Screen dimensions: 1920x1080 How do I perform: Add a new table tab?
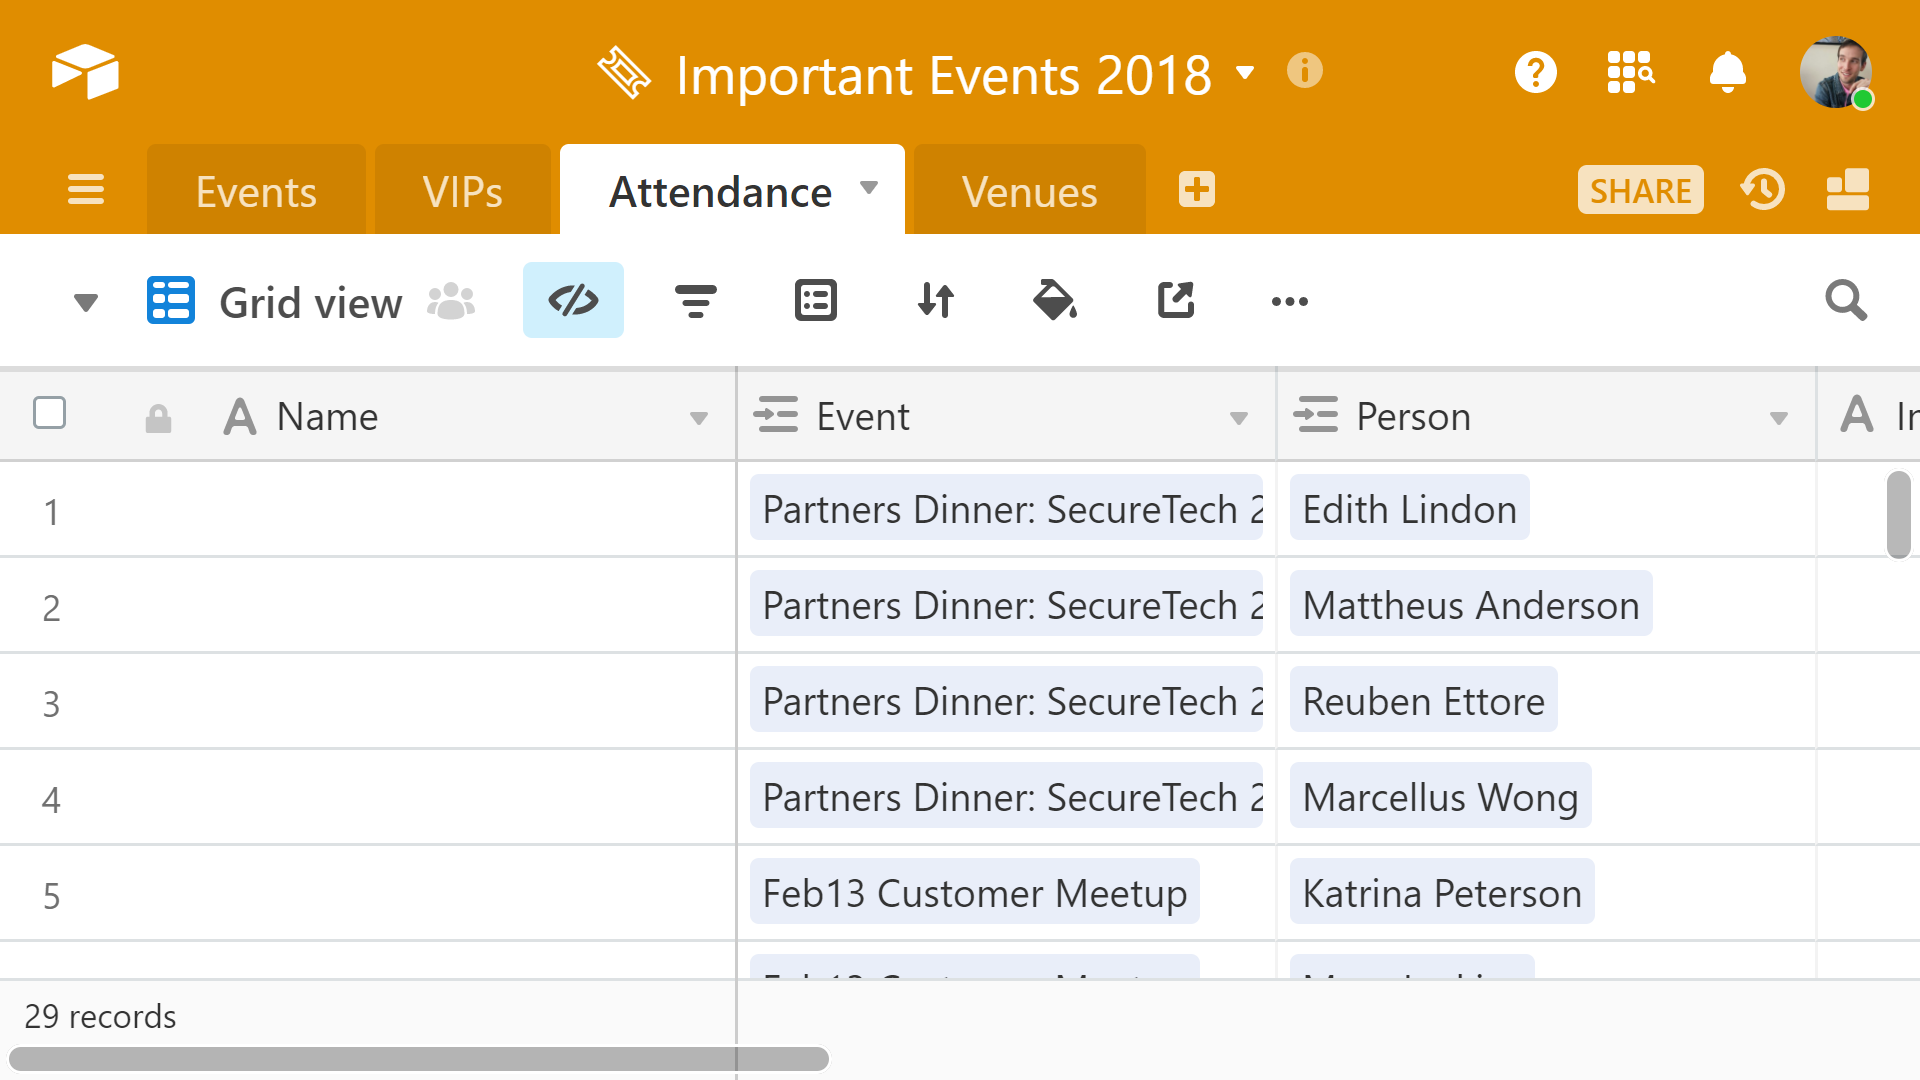point(1196,190)
